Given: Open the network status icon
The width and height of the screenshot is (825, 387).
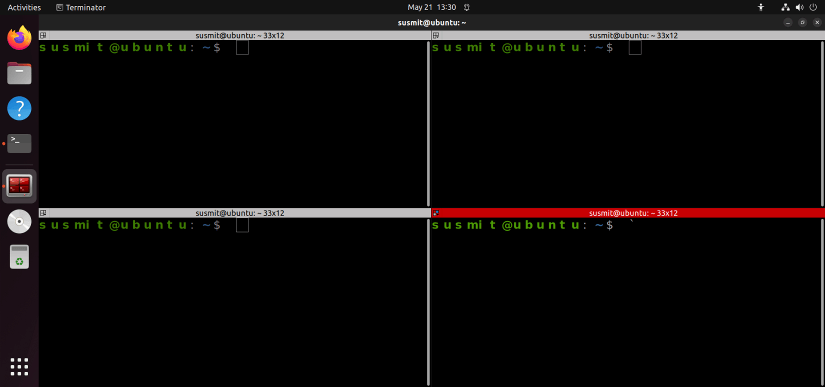Looking at the screenshot, I should tap(786, 7).
